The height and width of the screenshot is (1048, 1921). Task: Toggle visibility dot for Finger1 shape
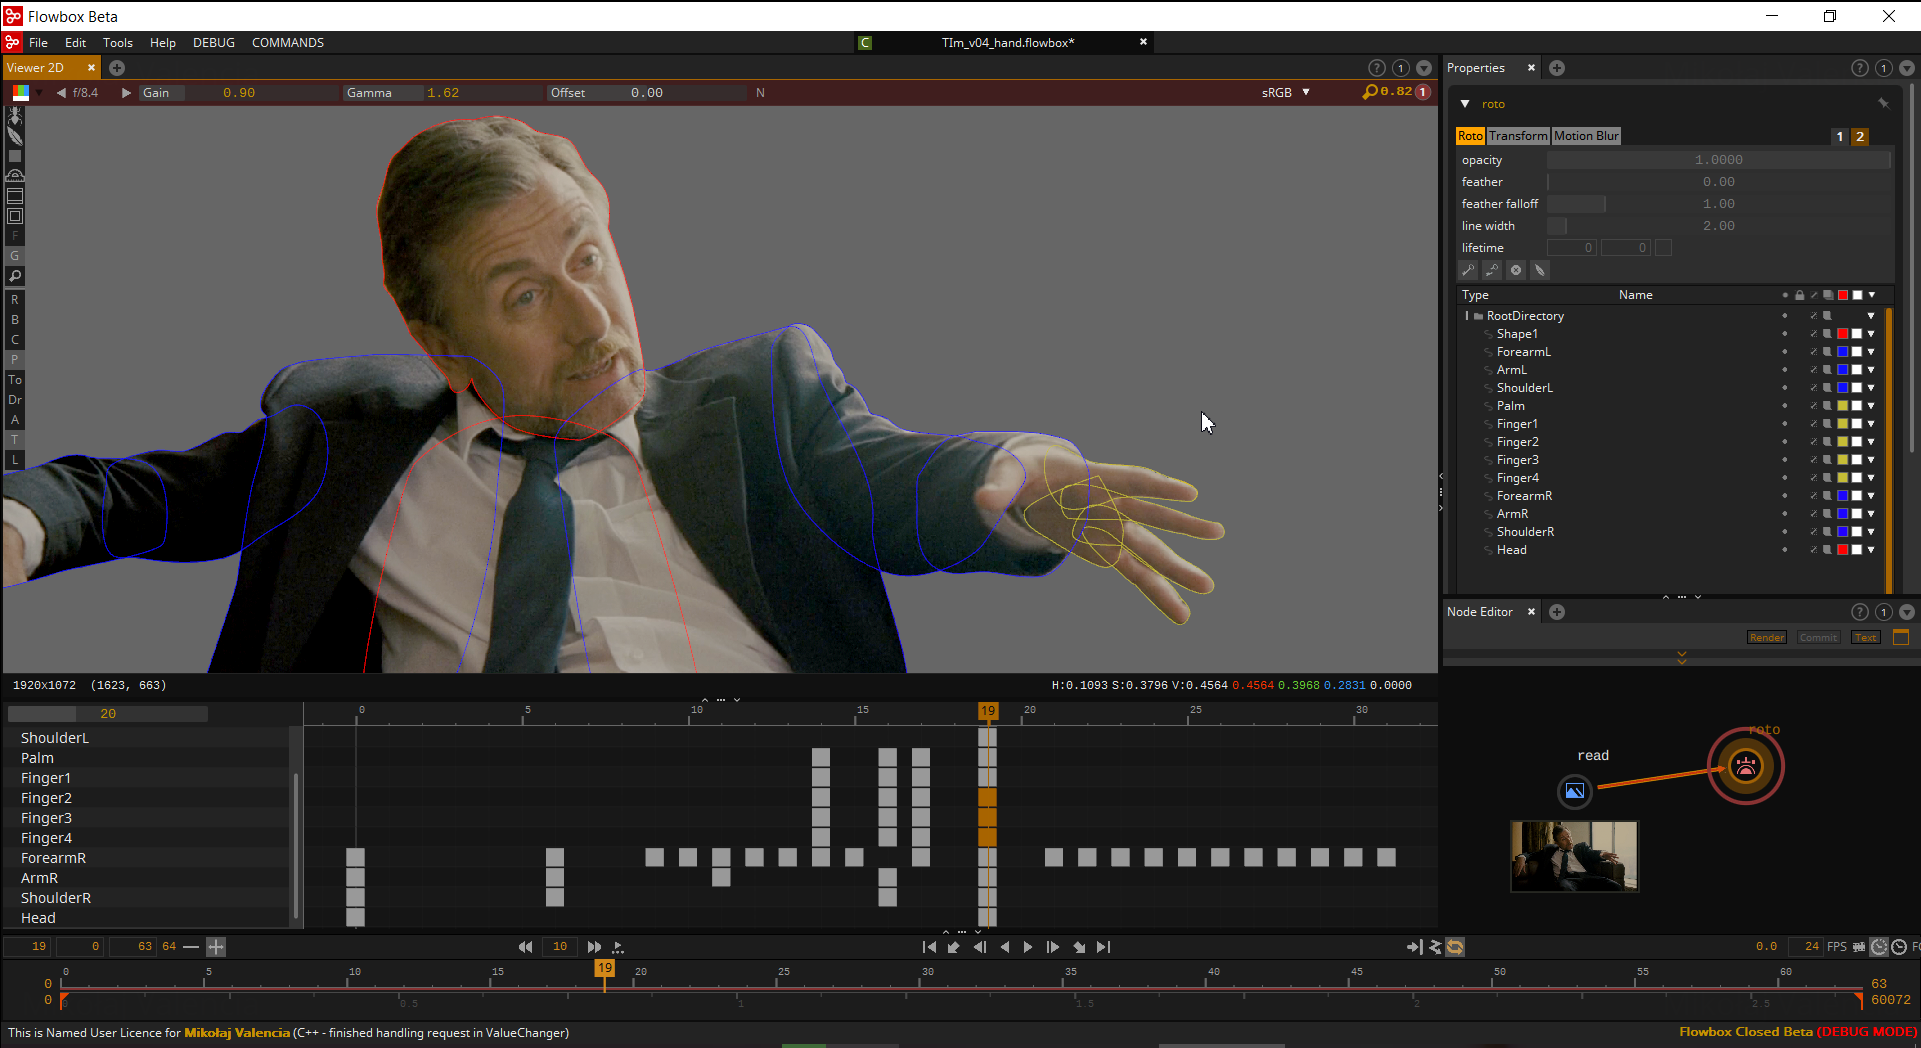coord(1784,424)
